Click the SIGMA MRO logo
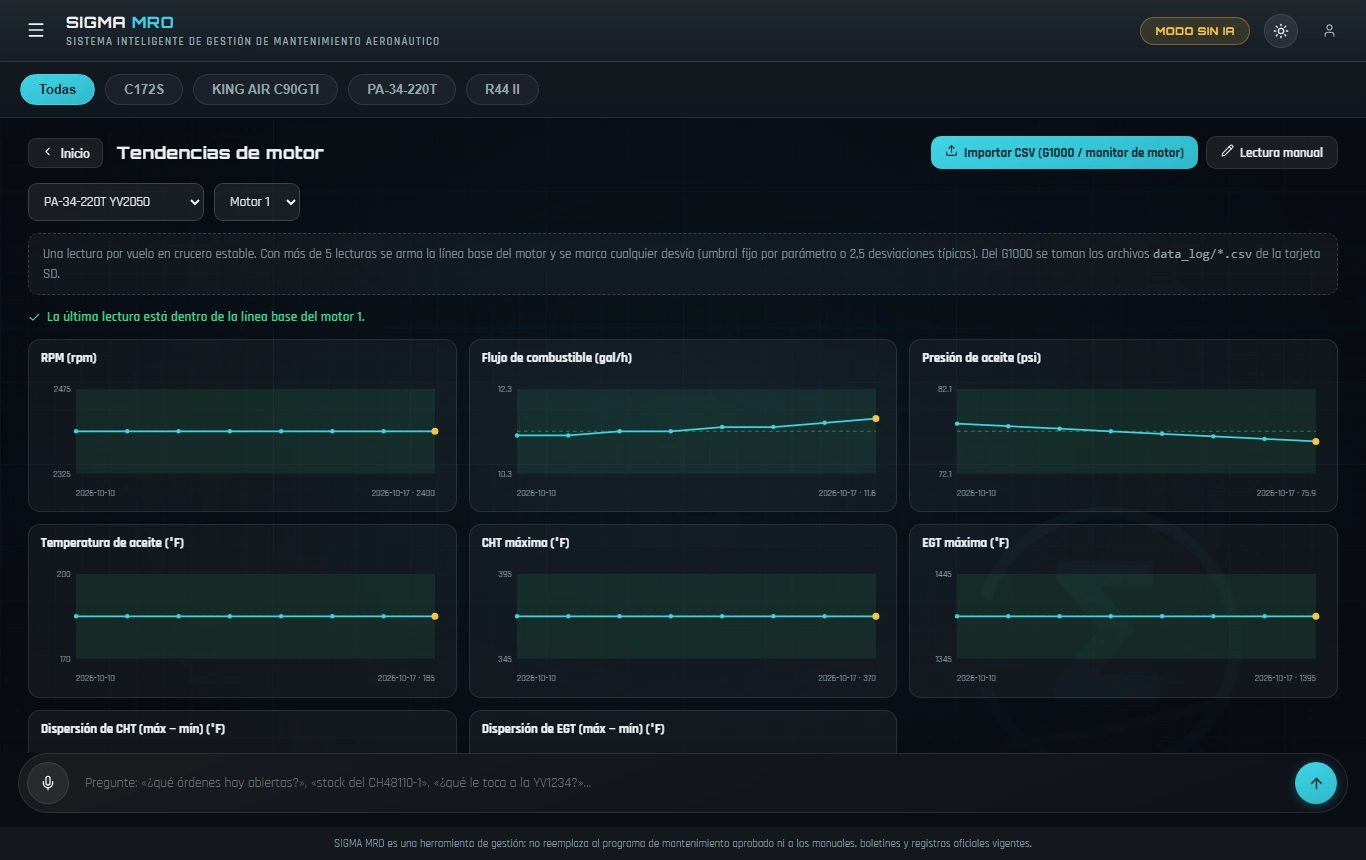 coord(120,22)
